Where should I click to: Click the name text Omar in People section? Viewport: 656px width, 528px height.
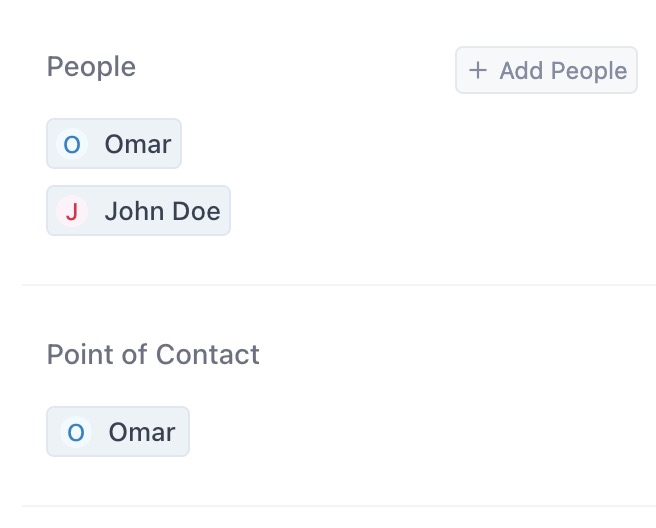coord(138,144)
